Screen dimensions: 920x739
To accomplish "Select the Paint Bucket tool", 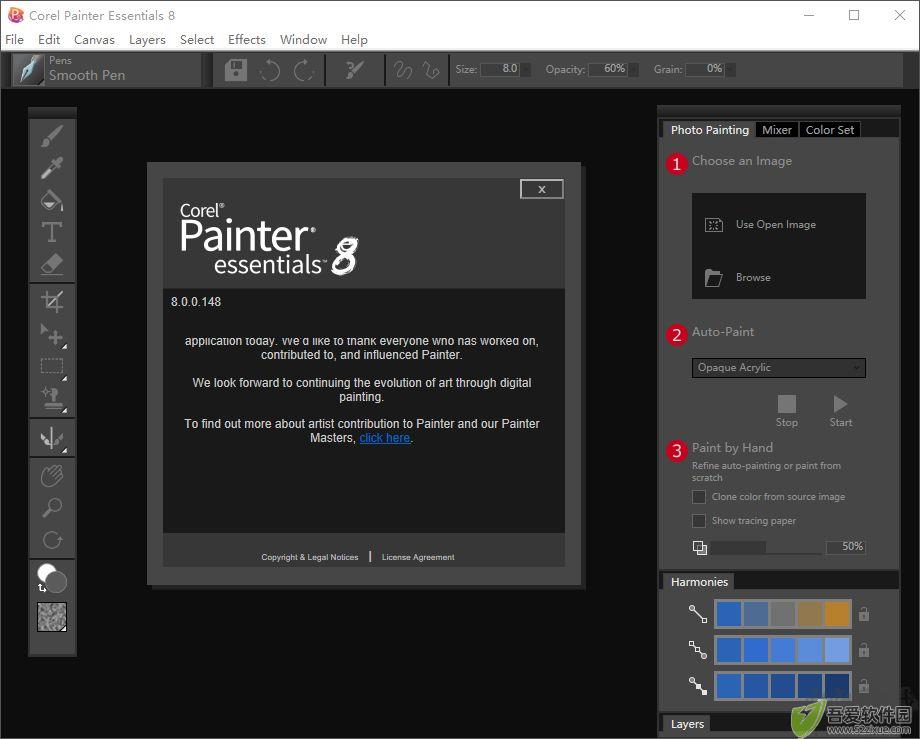I will (52, 200).
